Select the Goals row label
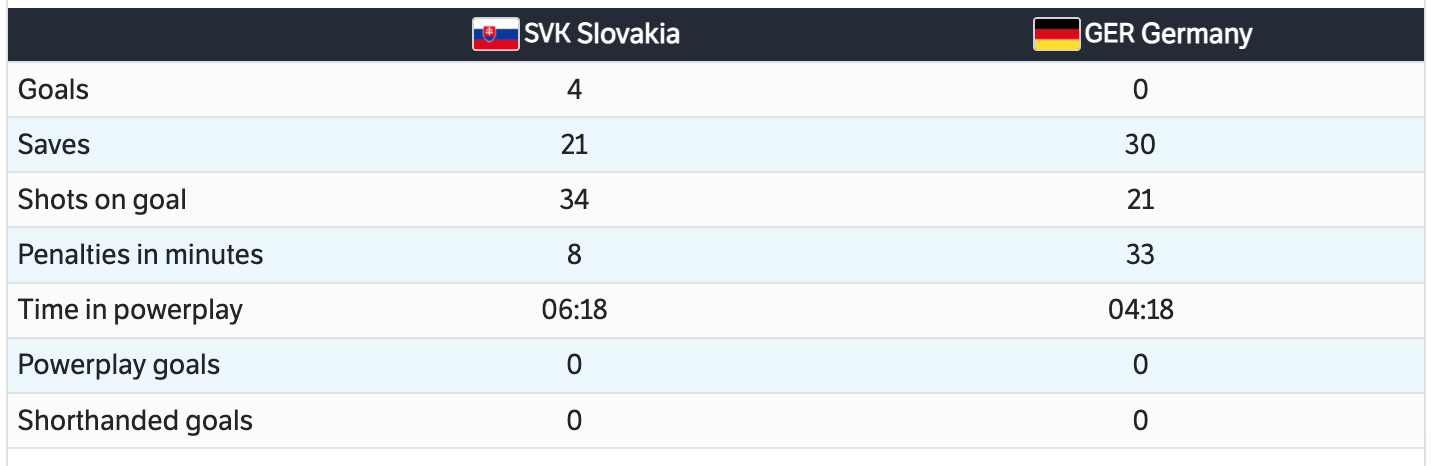The height and width of the screenshot is (466, 1431). click(54, 90)
